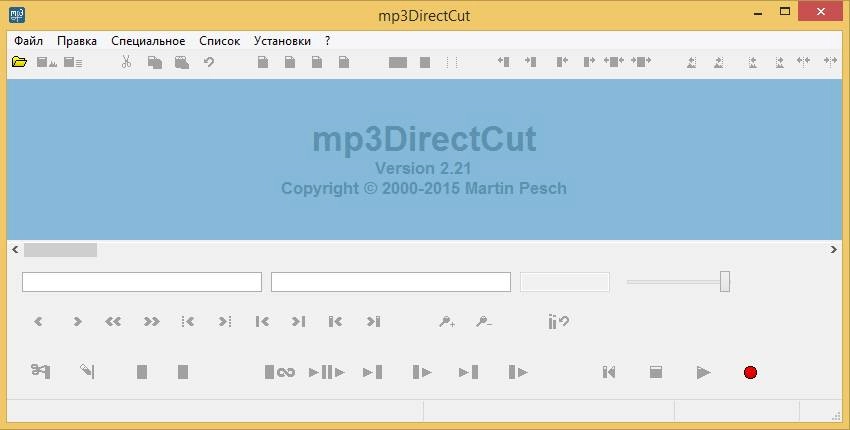Rewind to start with skip-back button
Screen dimensions: 850x430
coord(609,372)
